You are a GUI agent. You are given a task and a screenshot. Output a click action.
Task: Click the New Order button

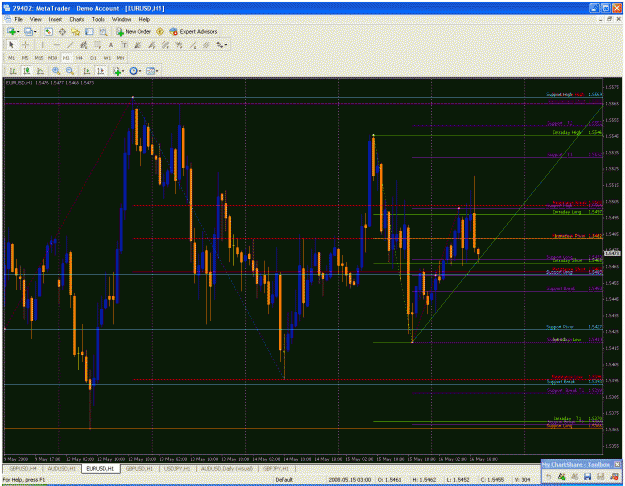pos(134,31)
